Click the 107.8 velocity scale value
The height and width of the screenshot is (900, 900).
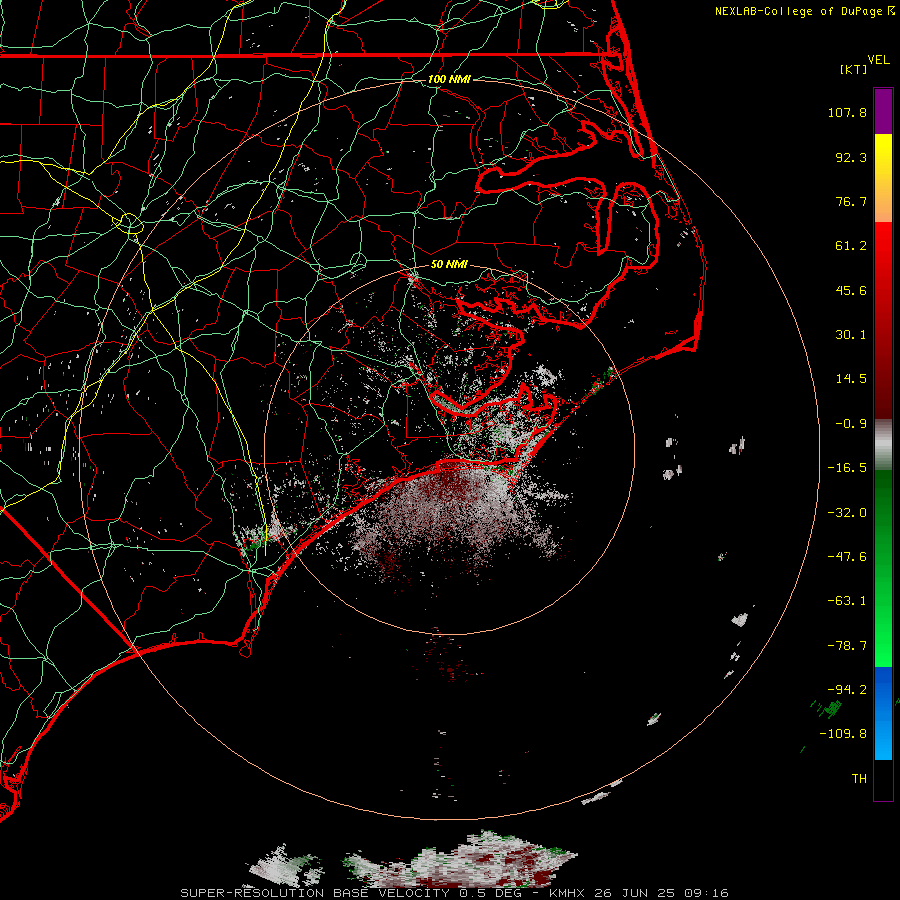pyautogui.click(x=847, y=112)
